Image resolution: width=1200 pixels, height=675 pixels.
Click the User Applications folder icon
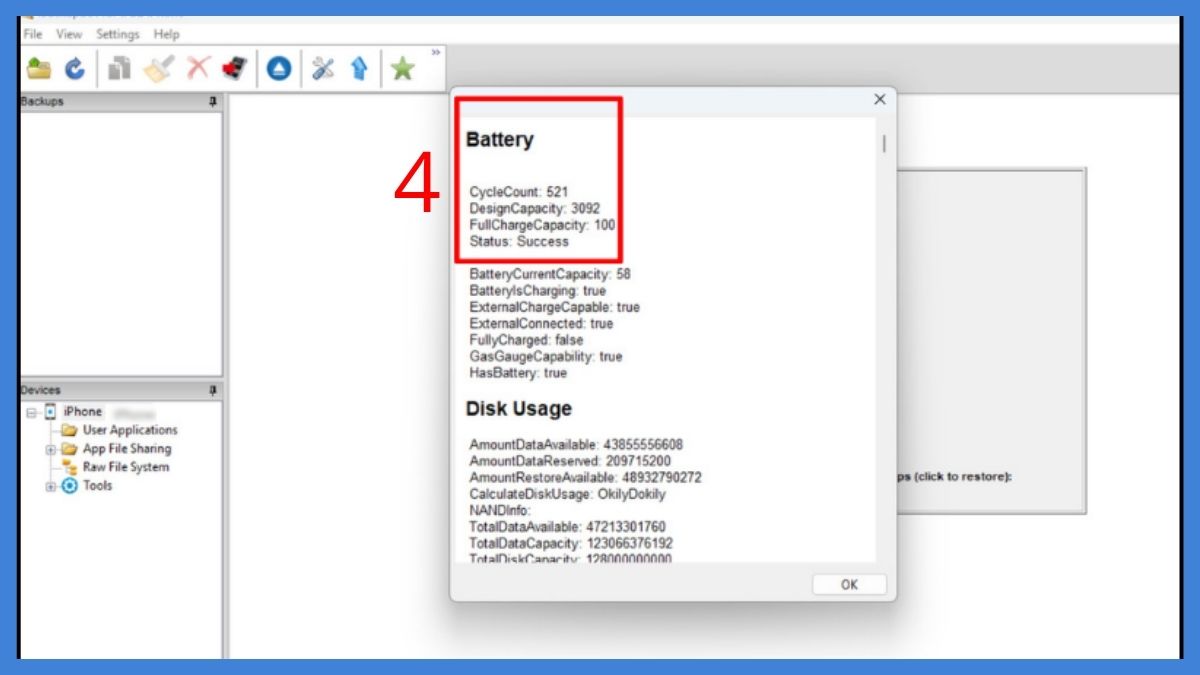[x=70, y=430]
